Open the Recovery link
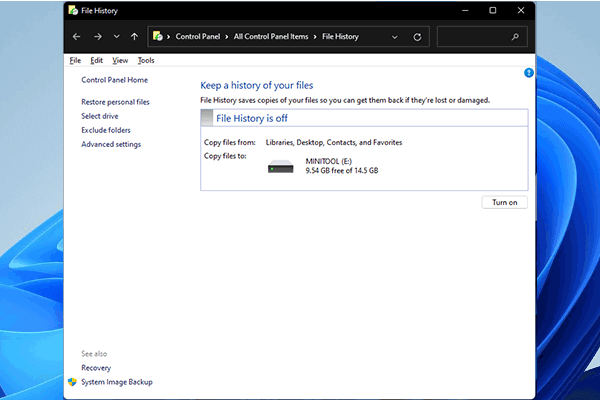600x400 pixels. 96,368
